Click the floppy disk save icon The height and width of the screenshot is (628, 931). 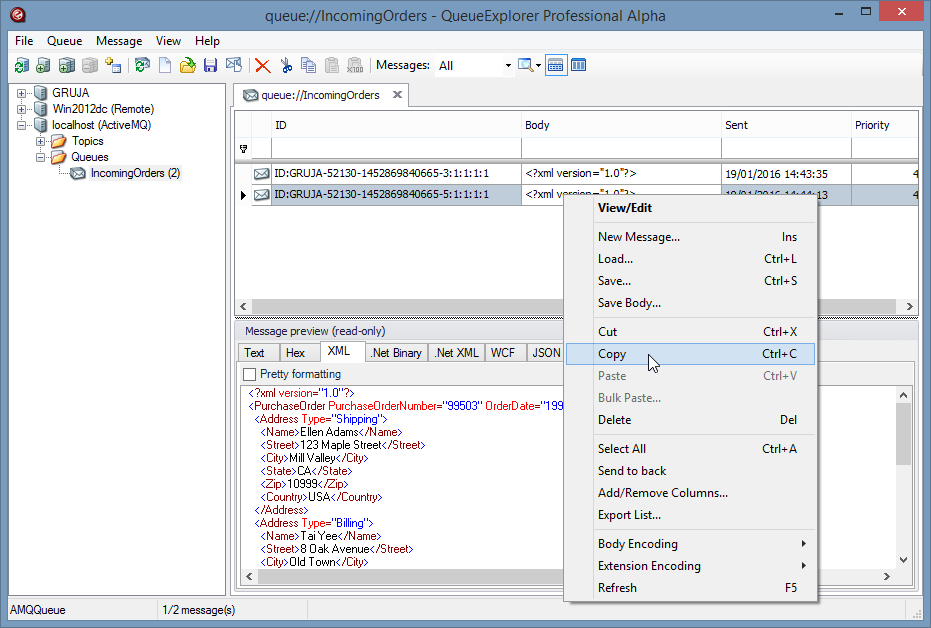[210, 66]
